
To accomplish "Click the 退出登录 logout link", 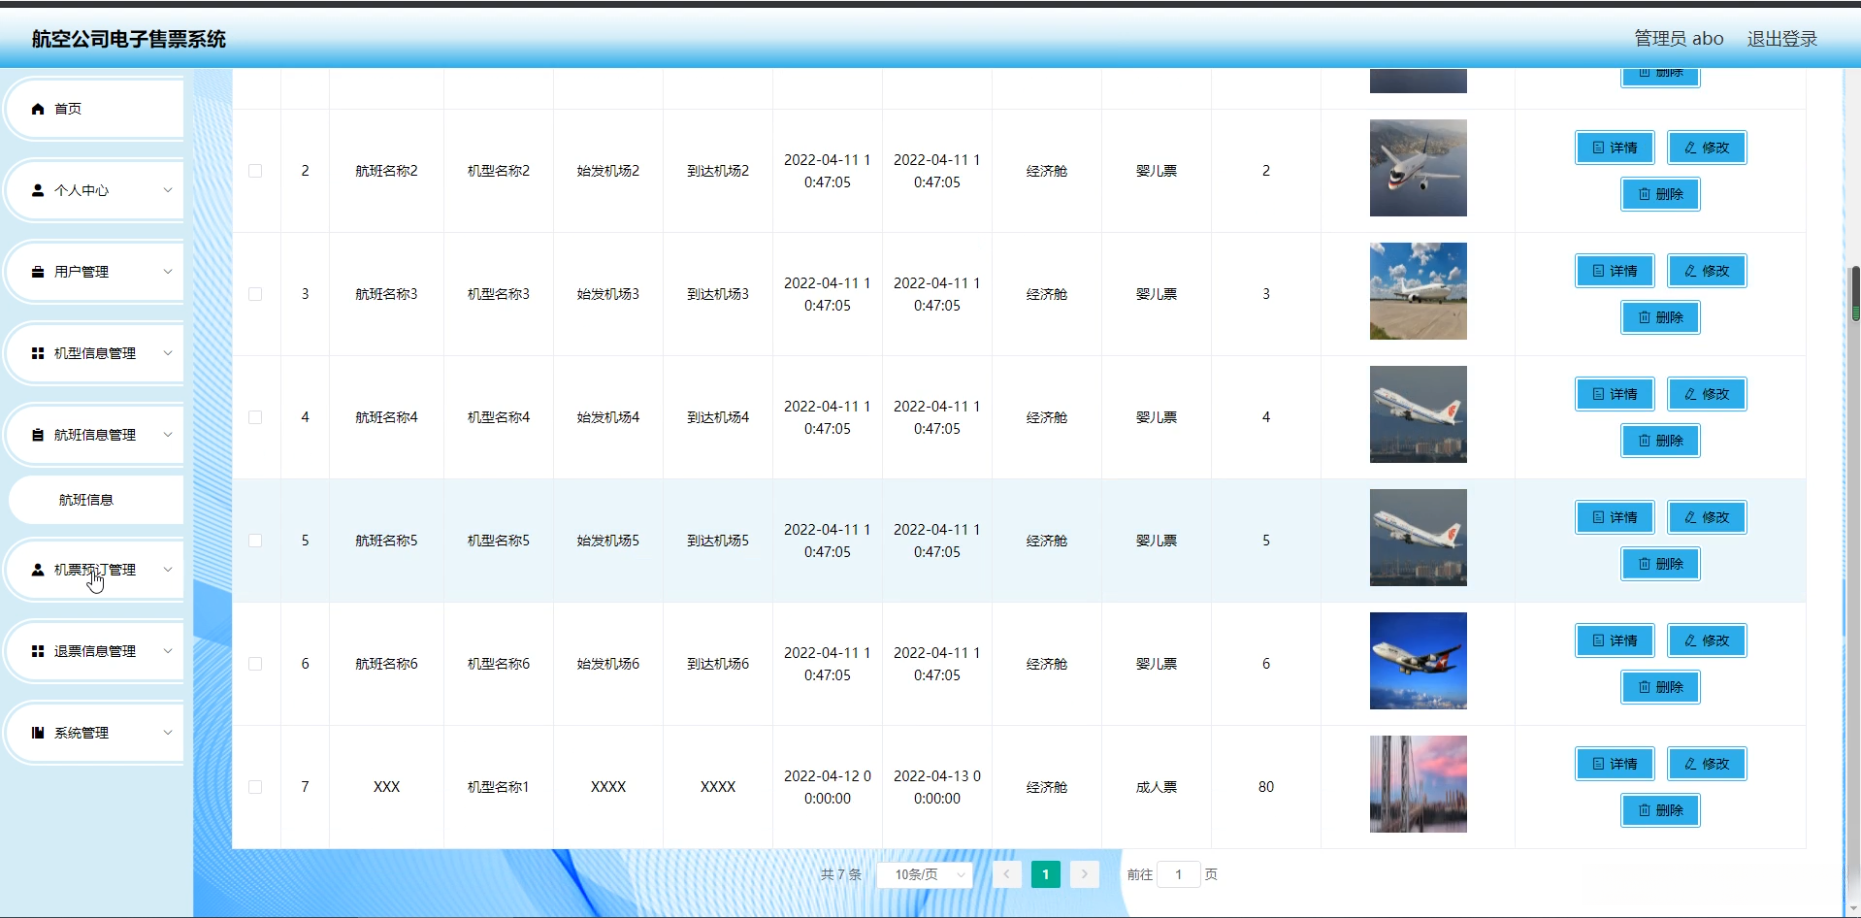I will tap(1782, 39).
